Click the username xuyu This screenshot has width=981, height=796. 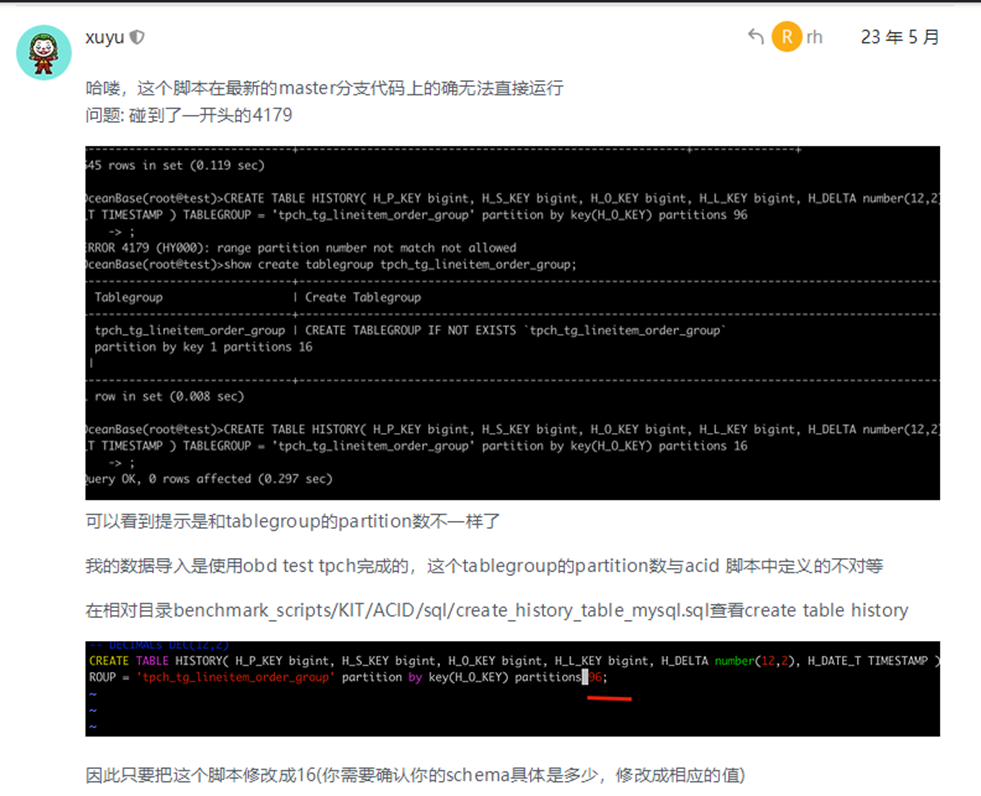104,38
